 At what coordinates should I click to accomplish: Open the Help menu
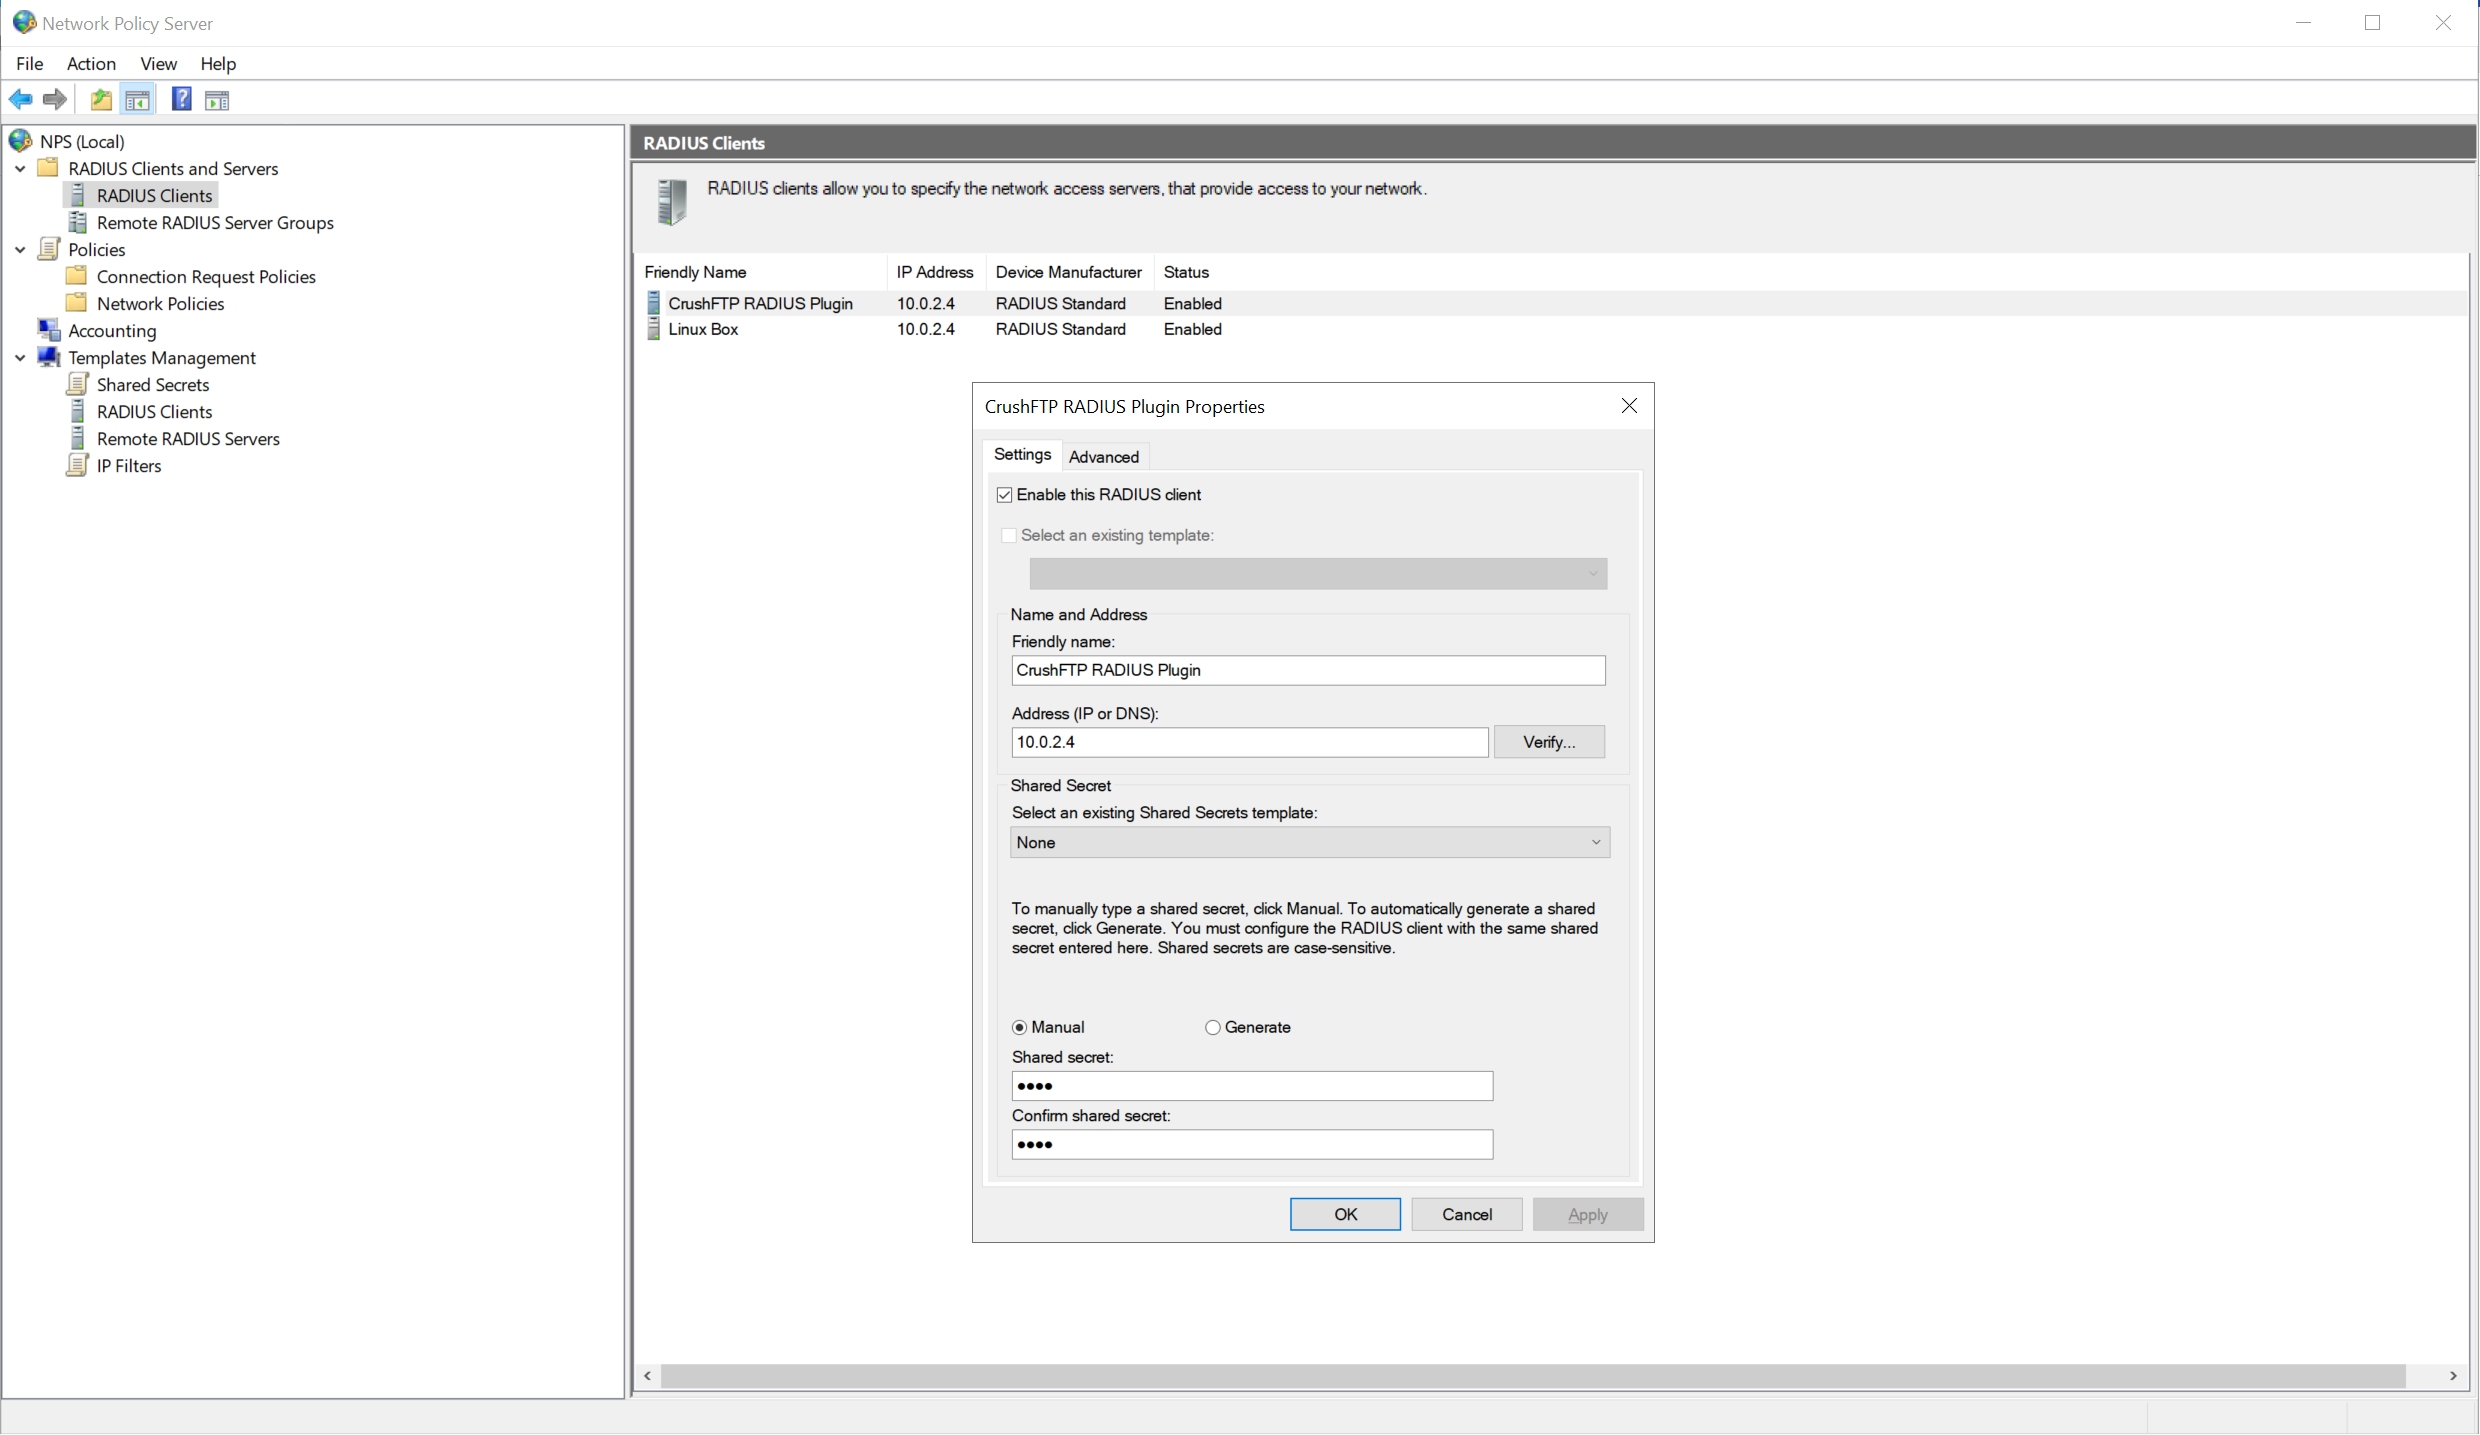218,63
